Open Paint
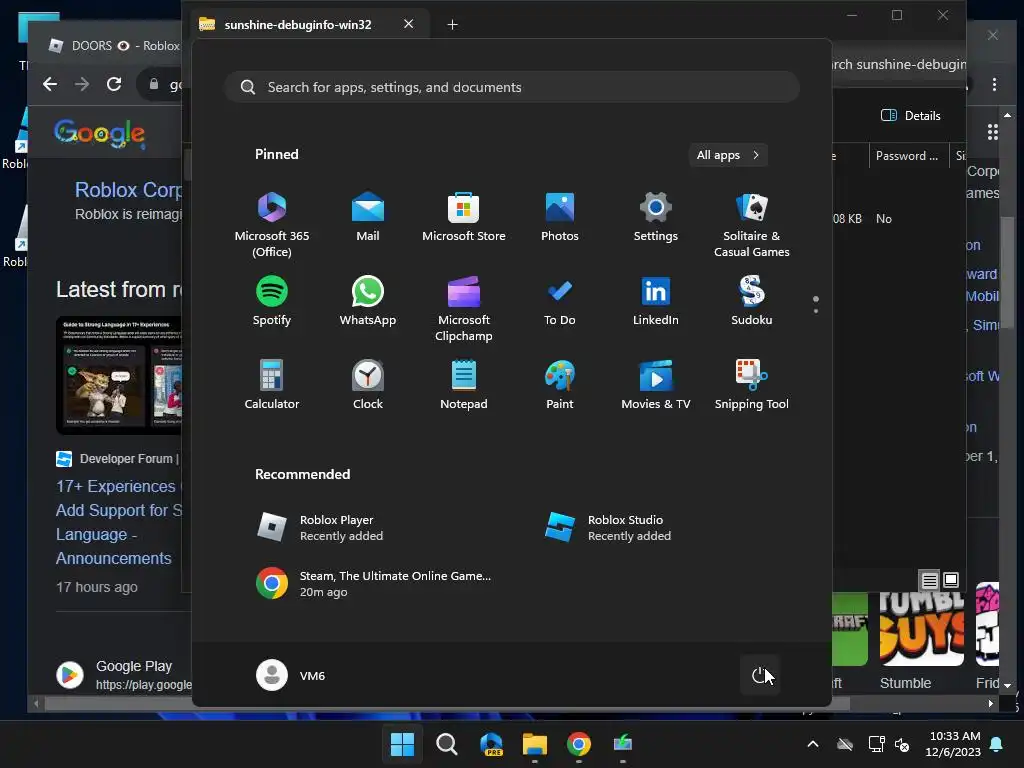 (x=560, y=385)
